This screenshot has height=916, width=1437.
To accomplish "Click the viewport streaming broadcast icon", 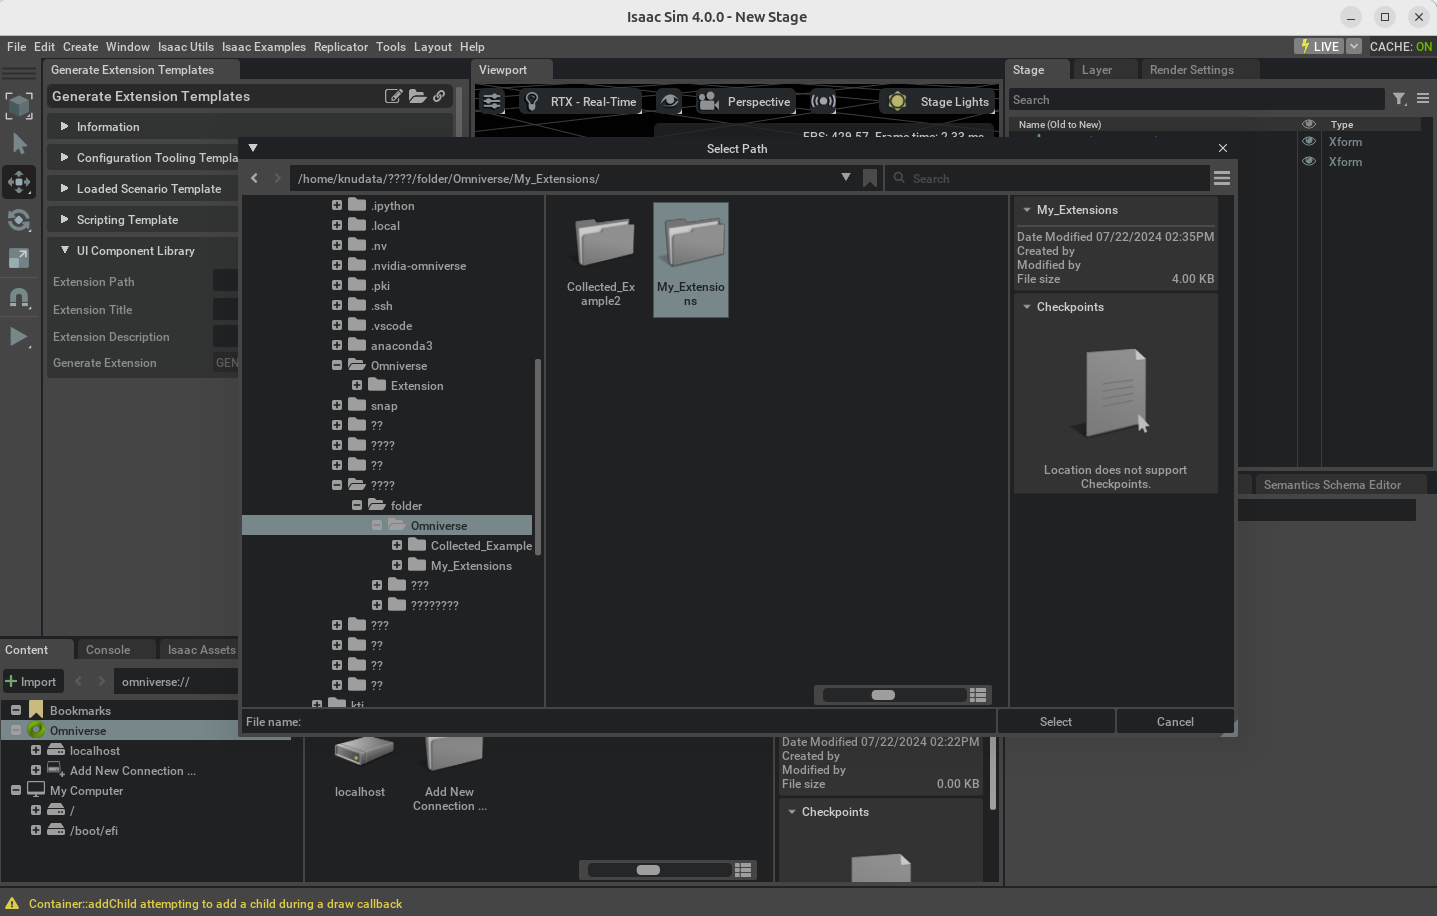I will (823, 101).
